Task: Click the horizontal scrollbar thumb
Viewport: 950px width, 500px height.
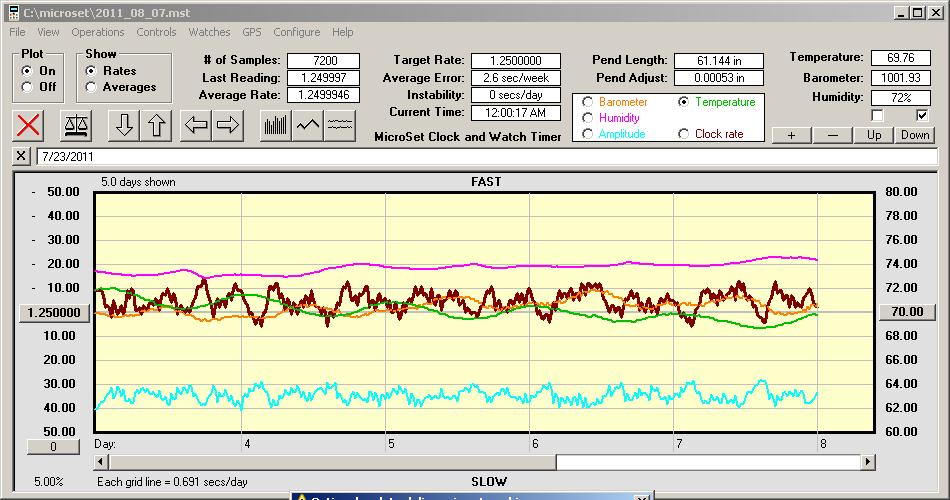Action: click(x=332, y=462)
